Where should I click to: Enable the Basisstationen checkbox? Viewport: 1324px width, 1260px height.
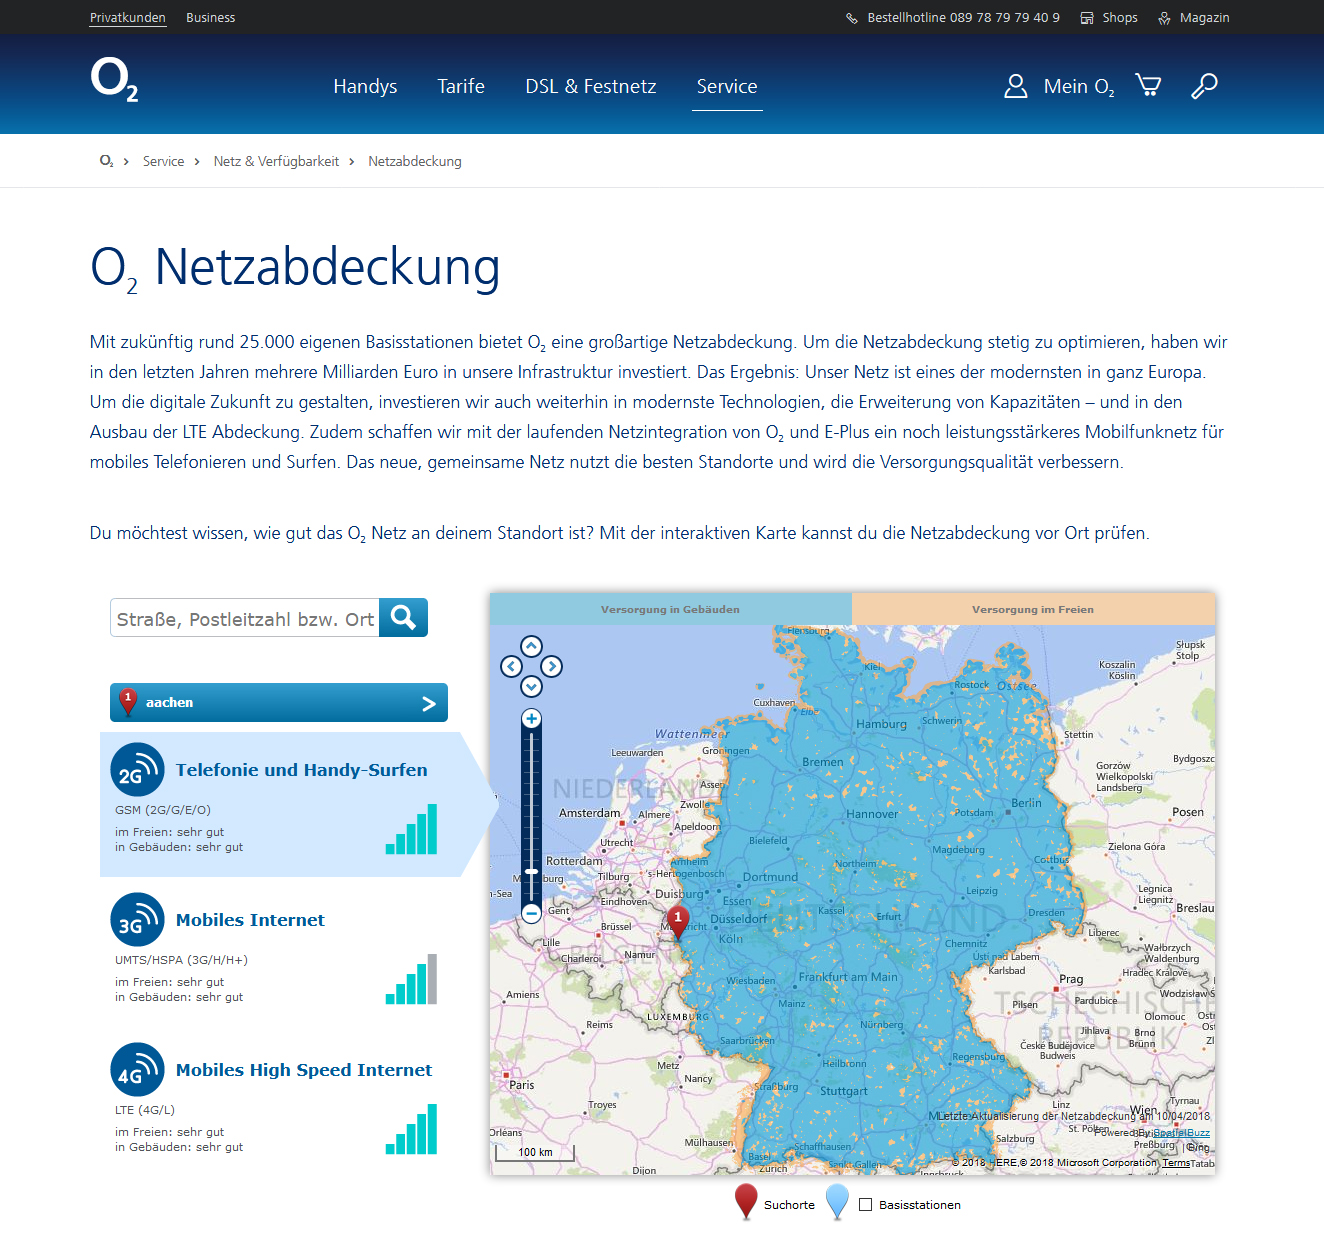[x=866, y=1205]
